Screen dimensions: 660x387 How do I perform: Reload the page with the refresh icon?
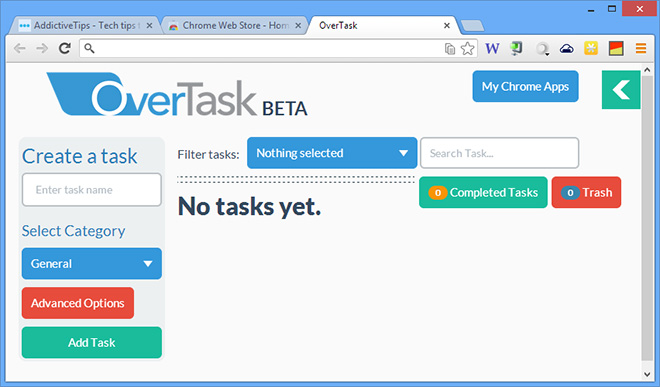click(x=64, y=48)
